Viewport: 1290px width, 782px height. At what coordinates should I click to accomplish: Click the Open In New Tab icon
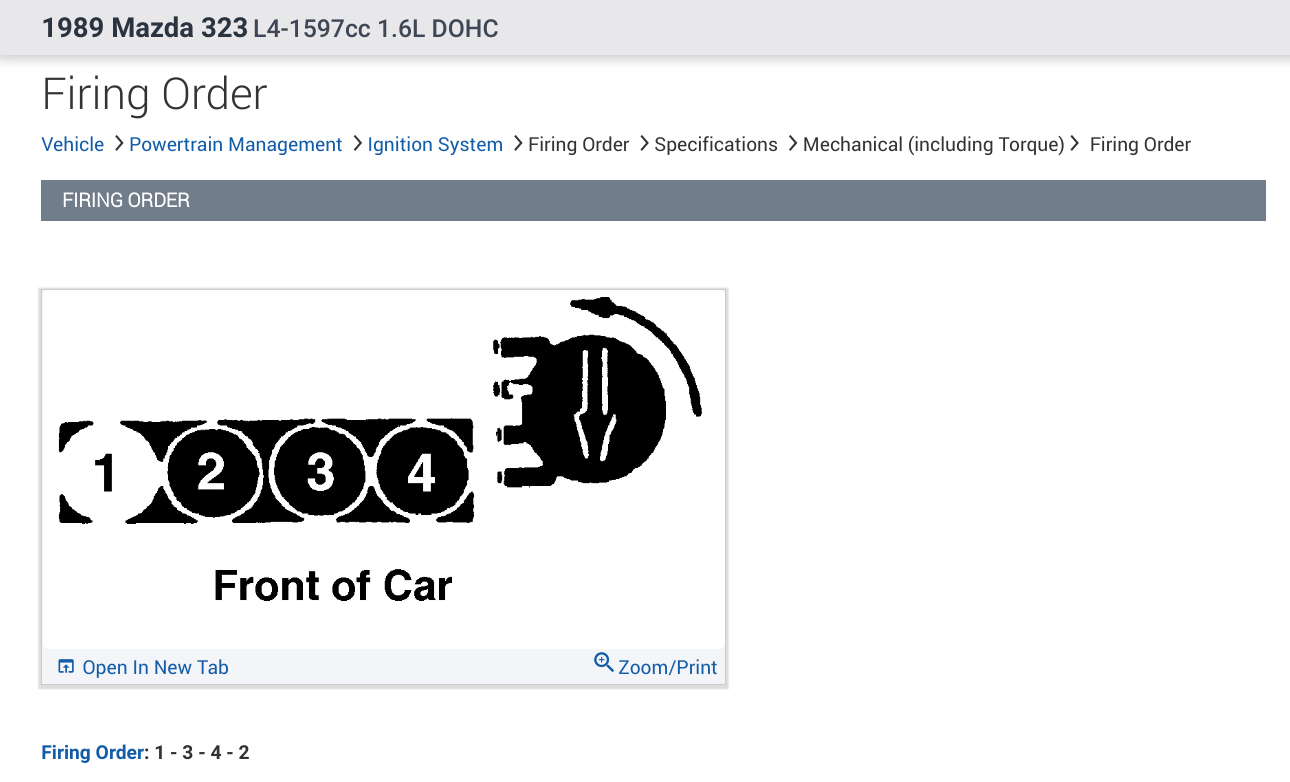pyautogui.click(x=66, y=667)
